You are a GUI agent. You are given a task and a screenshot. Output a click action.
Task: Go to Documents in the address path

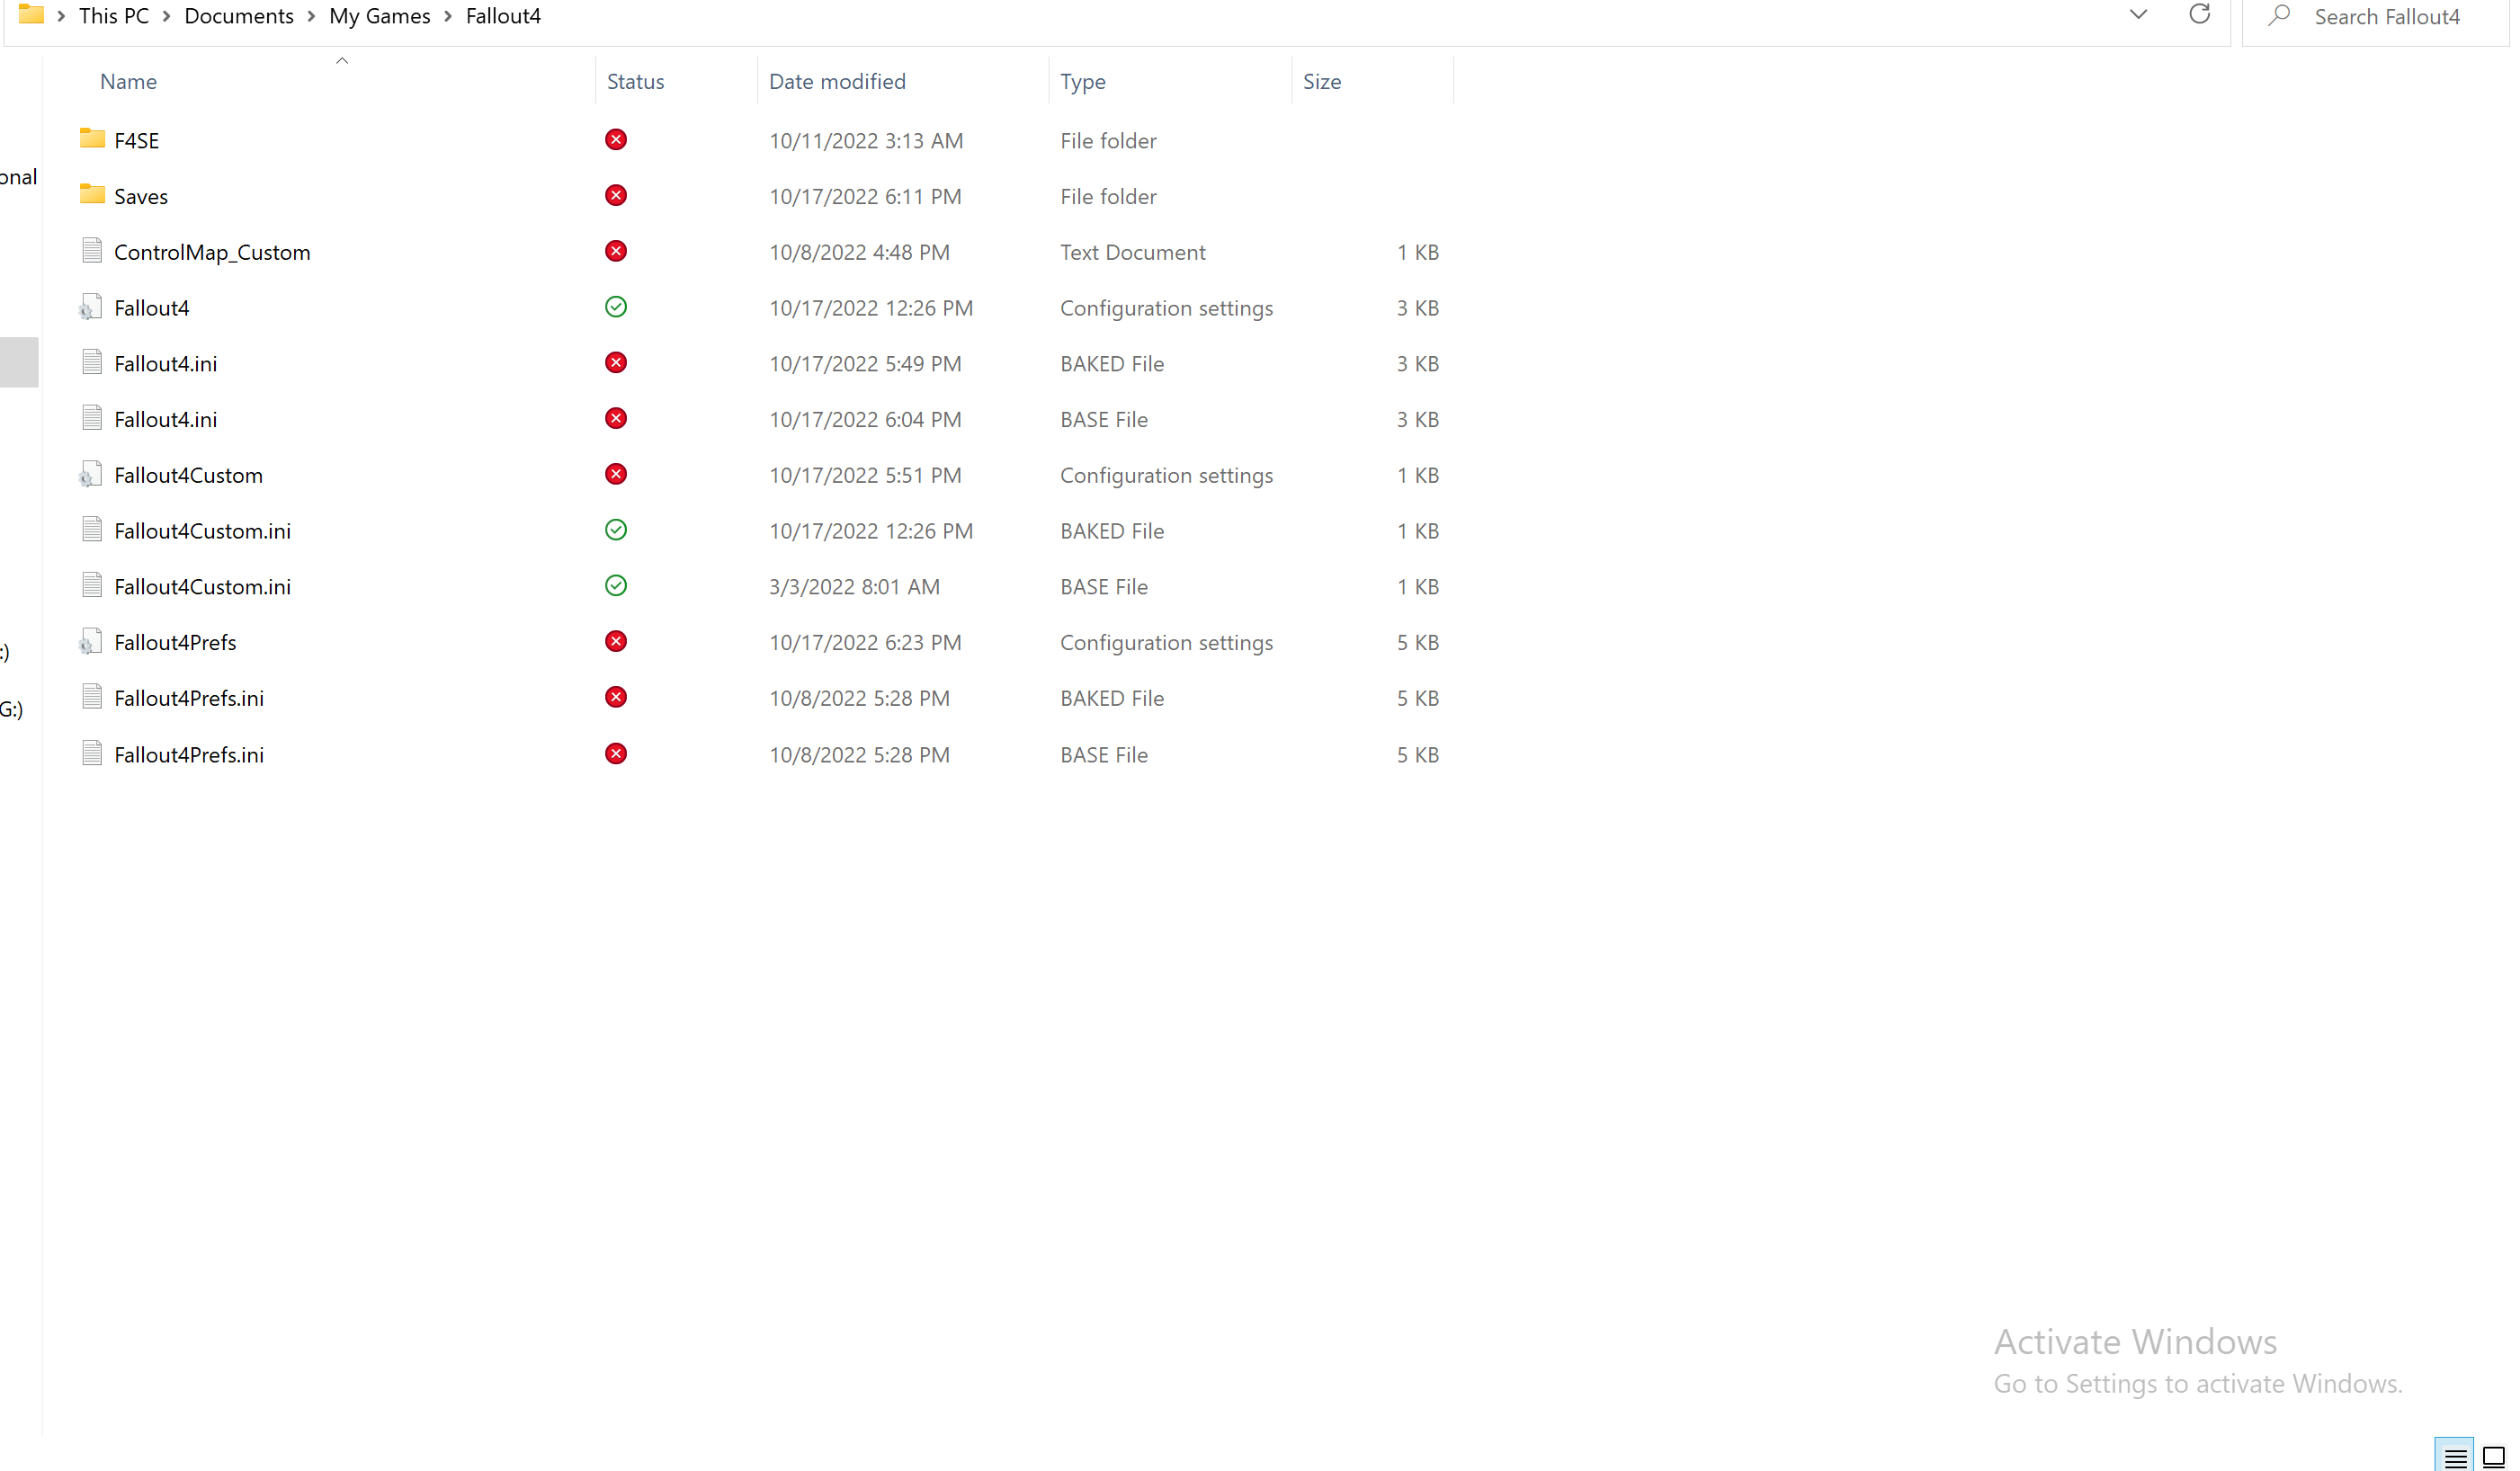click(x=239, y=16)
